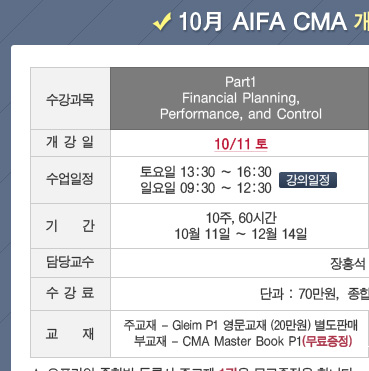Click the 일요일 09:30 ~ 12:30 schedule text

pos(206,188)
